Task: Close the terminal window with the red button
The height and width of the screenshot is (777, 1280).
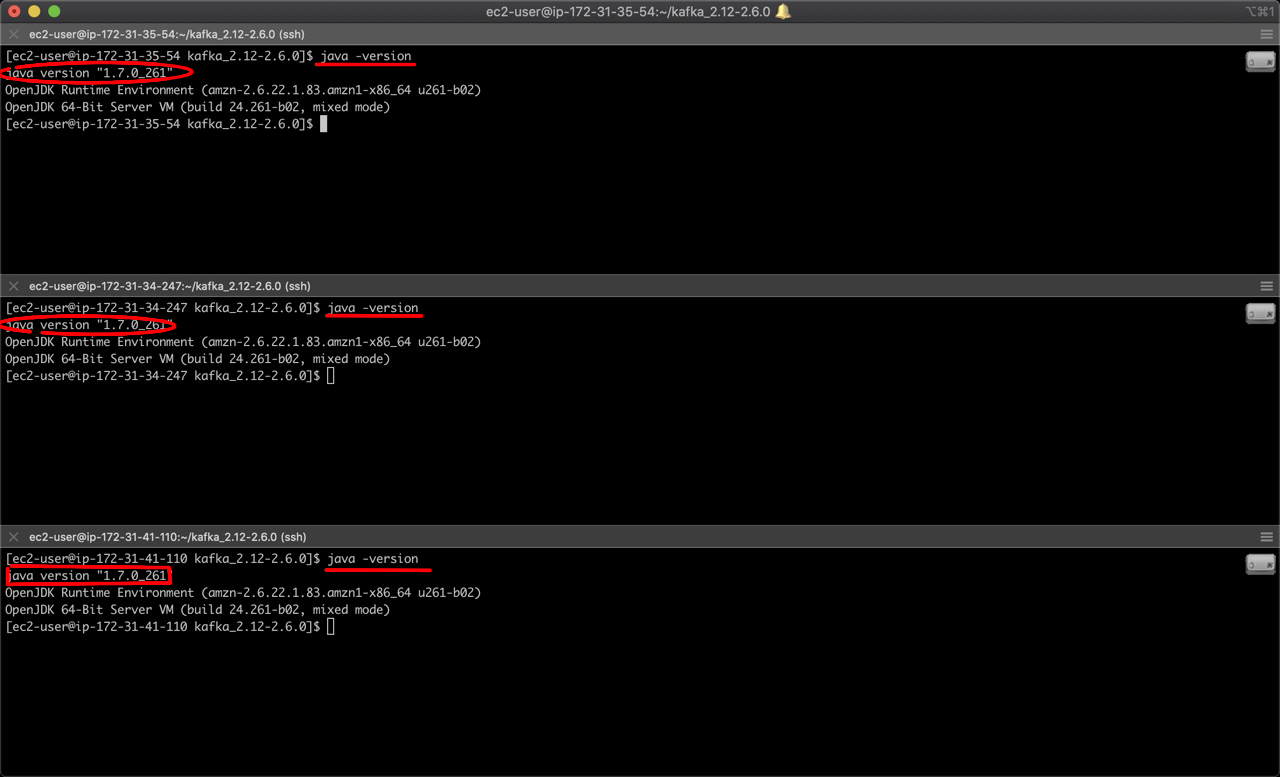Action: [x=14, y=11]
